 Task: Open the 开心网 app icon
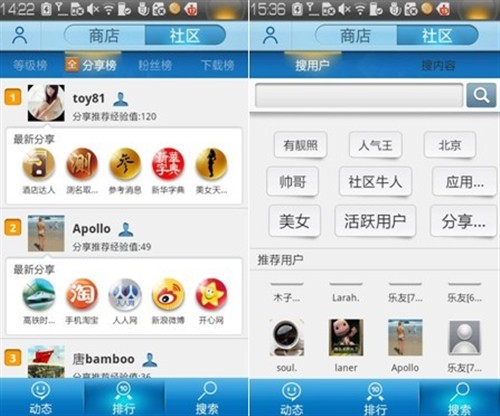211,295
